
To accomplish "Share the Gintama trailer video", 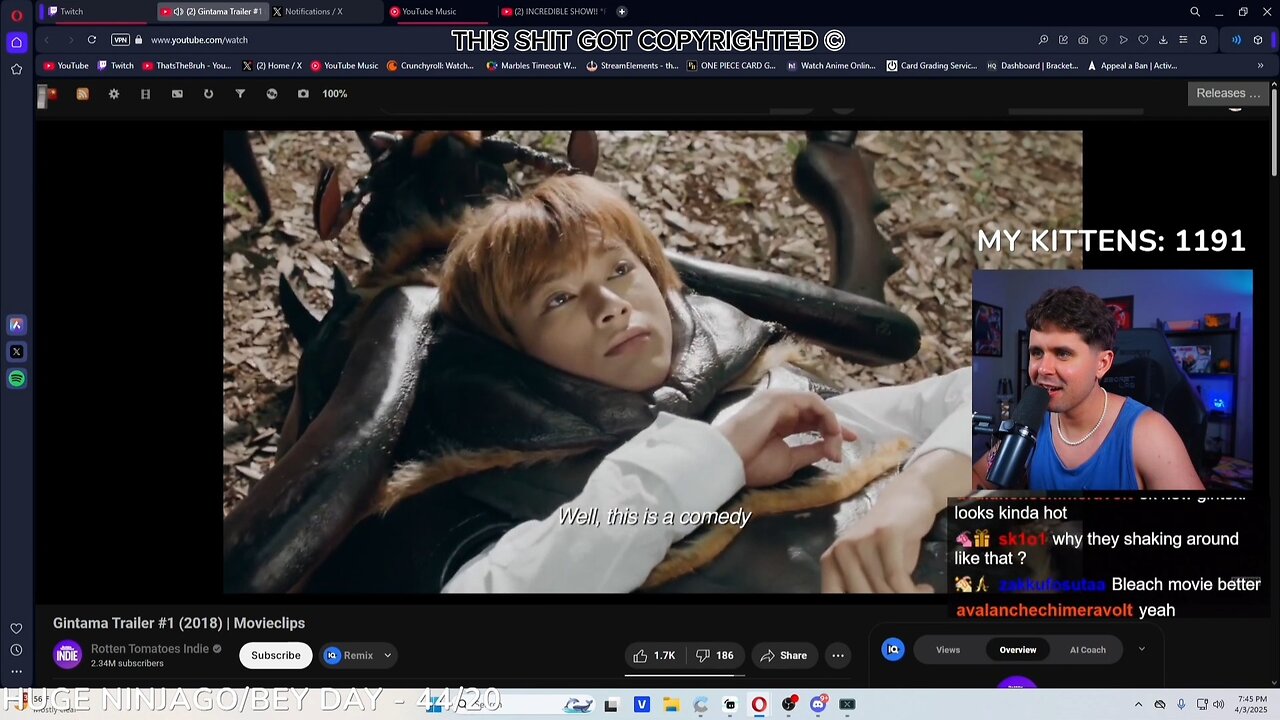I will pyautogui.click(x=783, y=656).
